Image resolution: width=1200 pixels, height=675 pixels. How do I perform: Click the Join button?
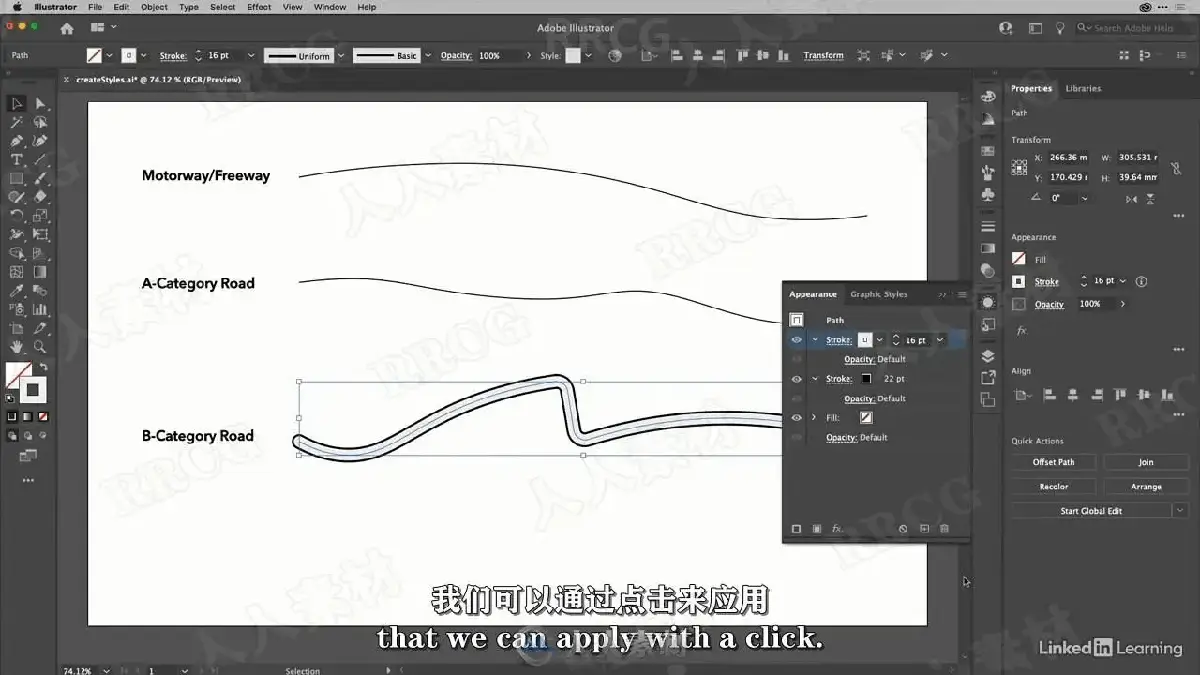pos(1146,462)
